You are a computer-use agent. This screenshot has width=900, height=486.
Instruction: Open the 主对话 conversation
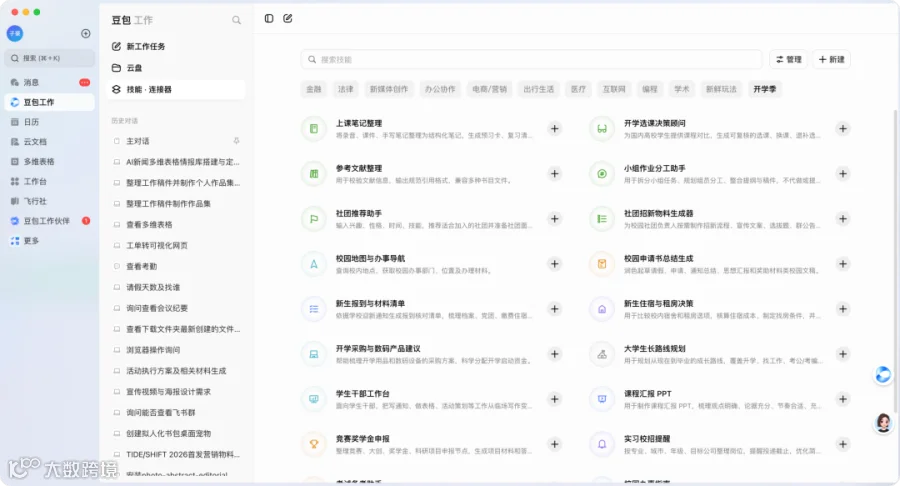tap(176, 141)
